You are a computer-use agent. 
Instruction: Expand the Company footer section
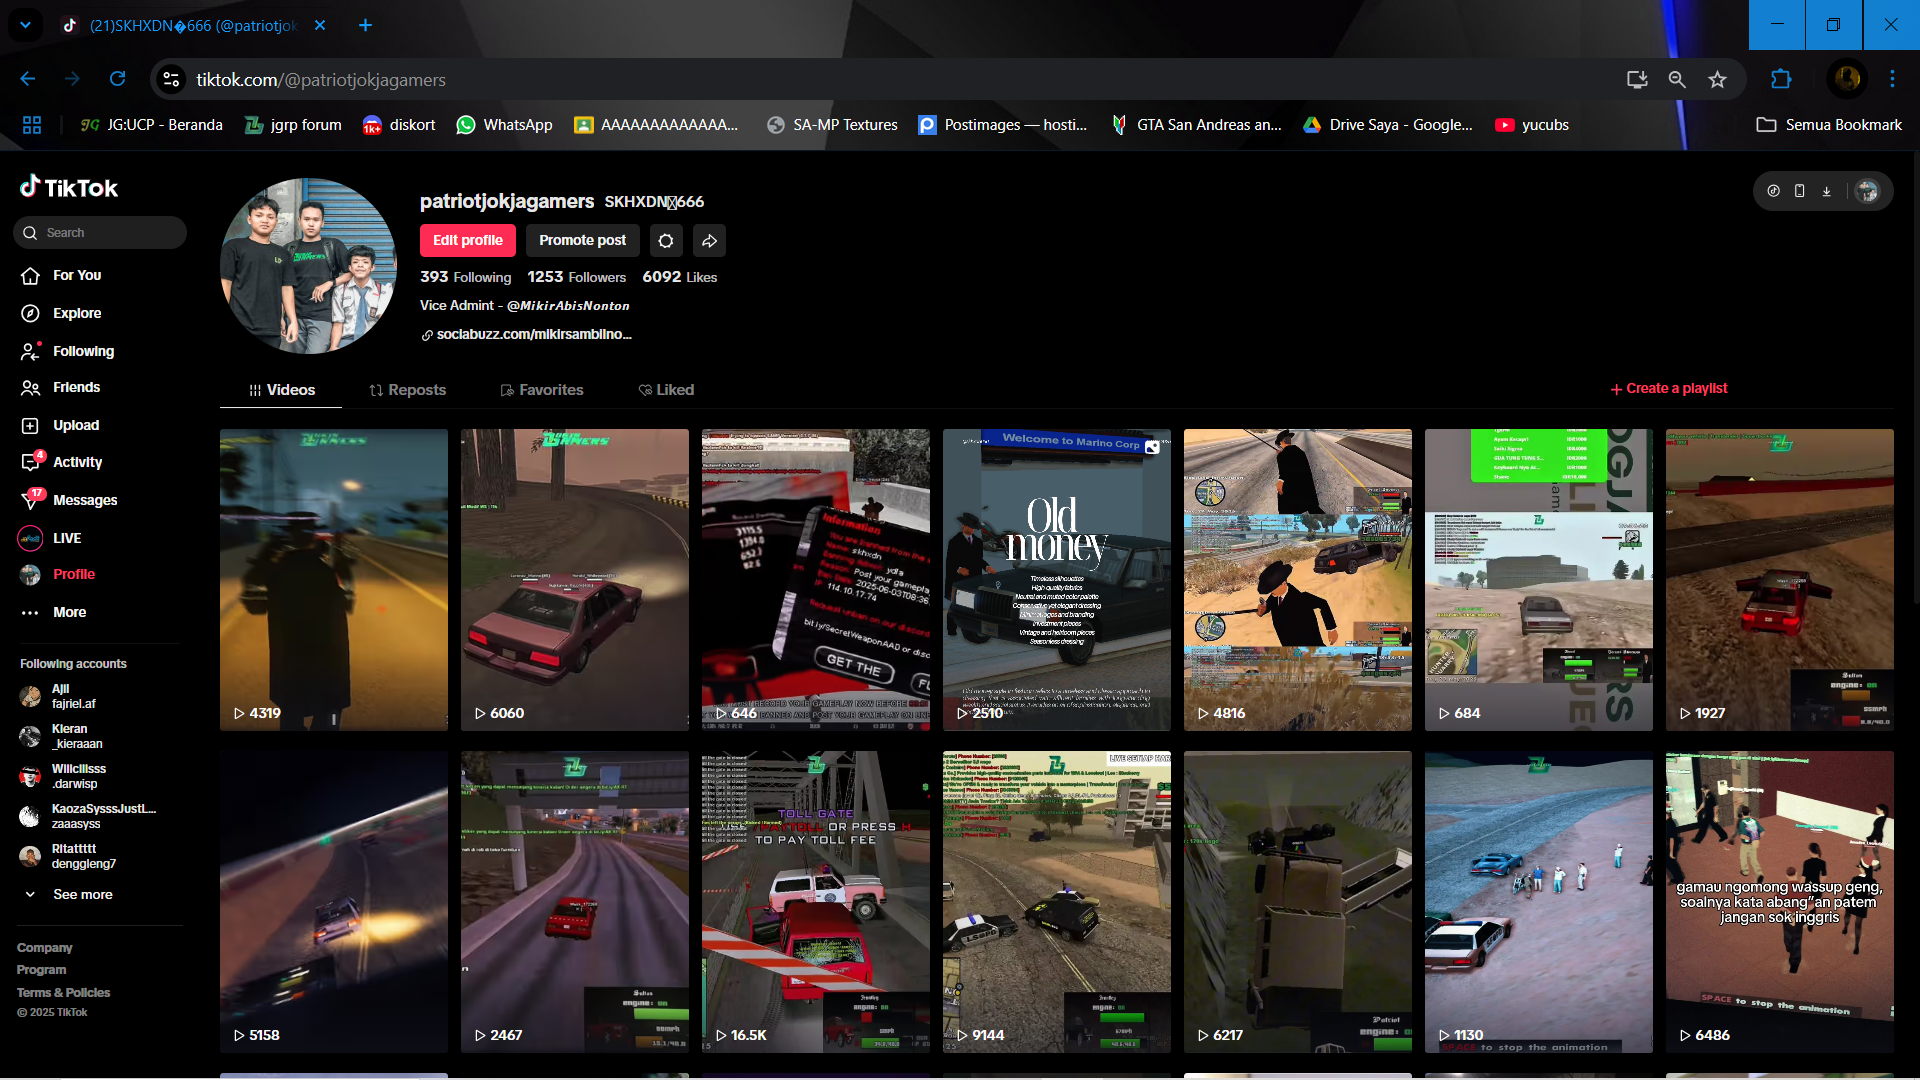(x=45, y=947)
